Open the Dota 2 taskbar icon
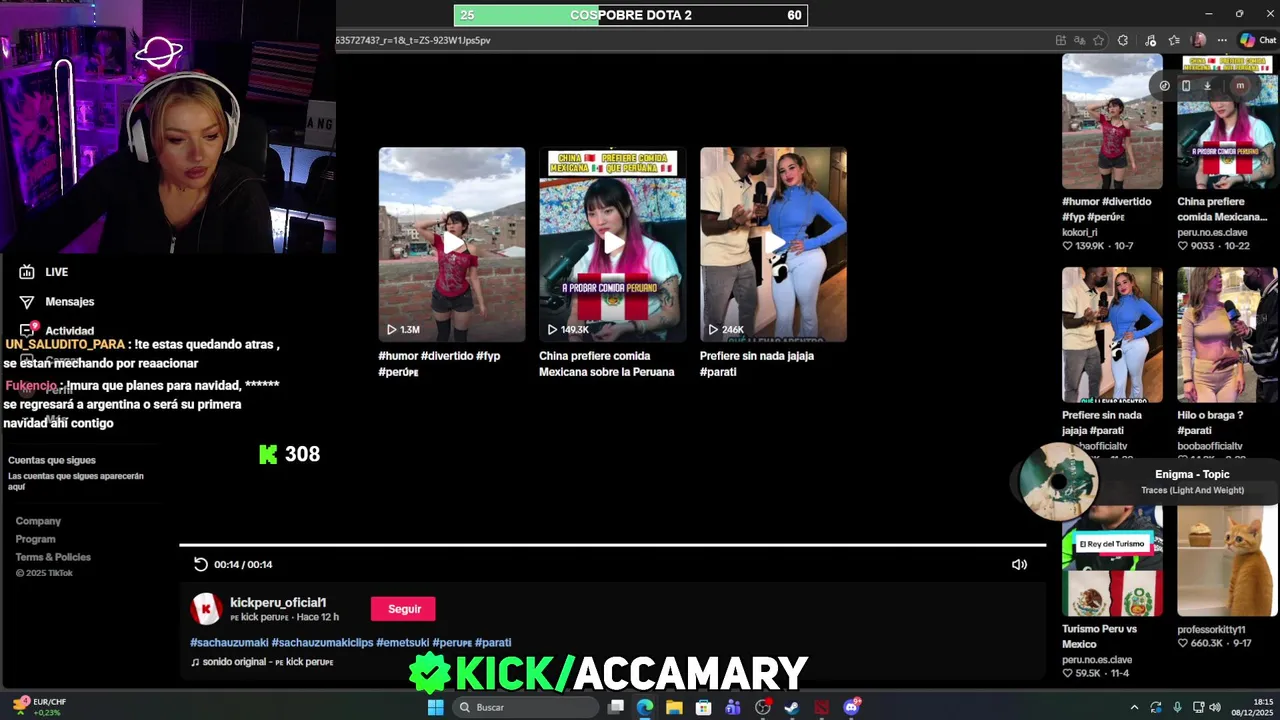1280x720 pixels. click(x=822, y=707)
